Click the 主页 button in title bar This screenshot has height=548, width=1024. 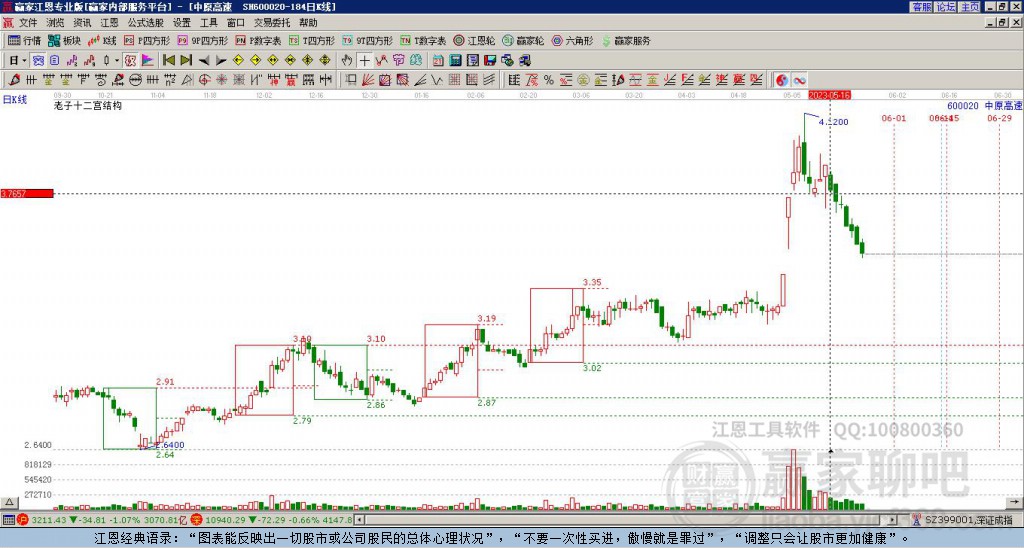[969, 7]
